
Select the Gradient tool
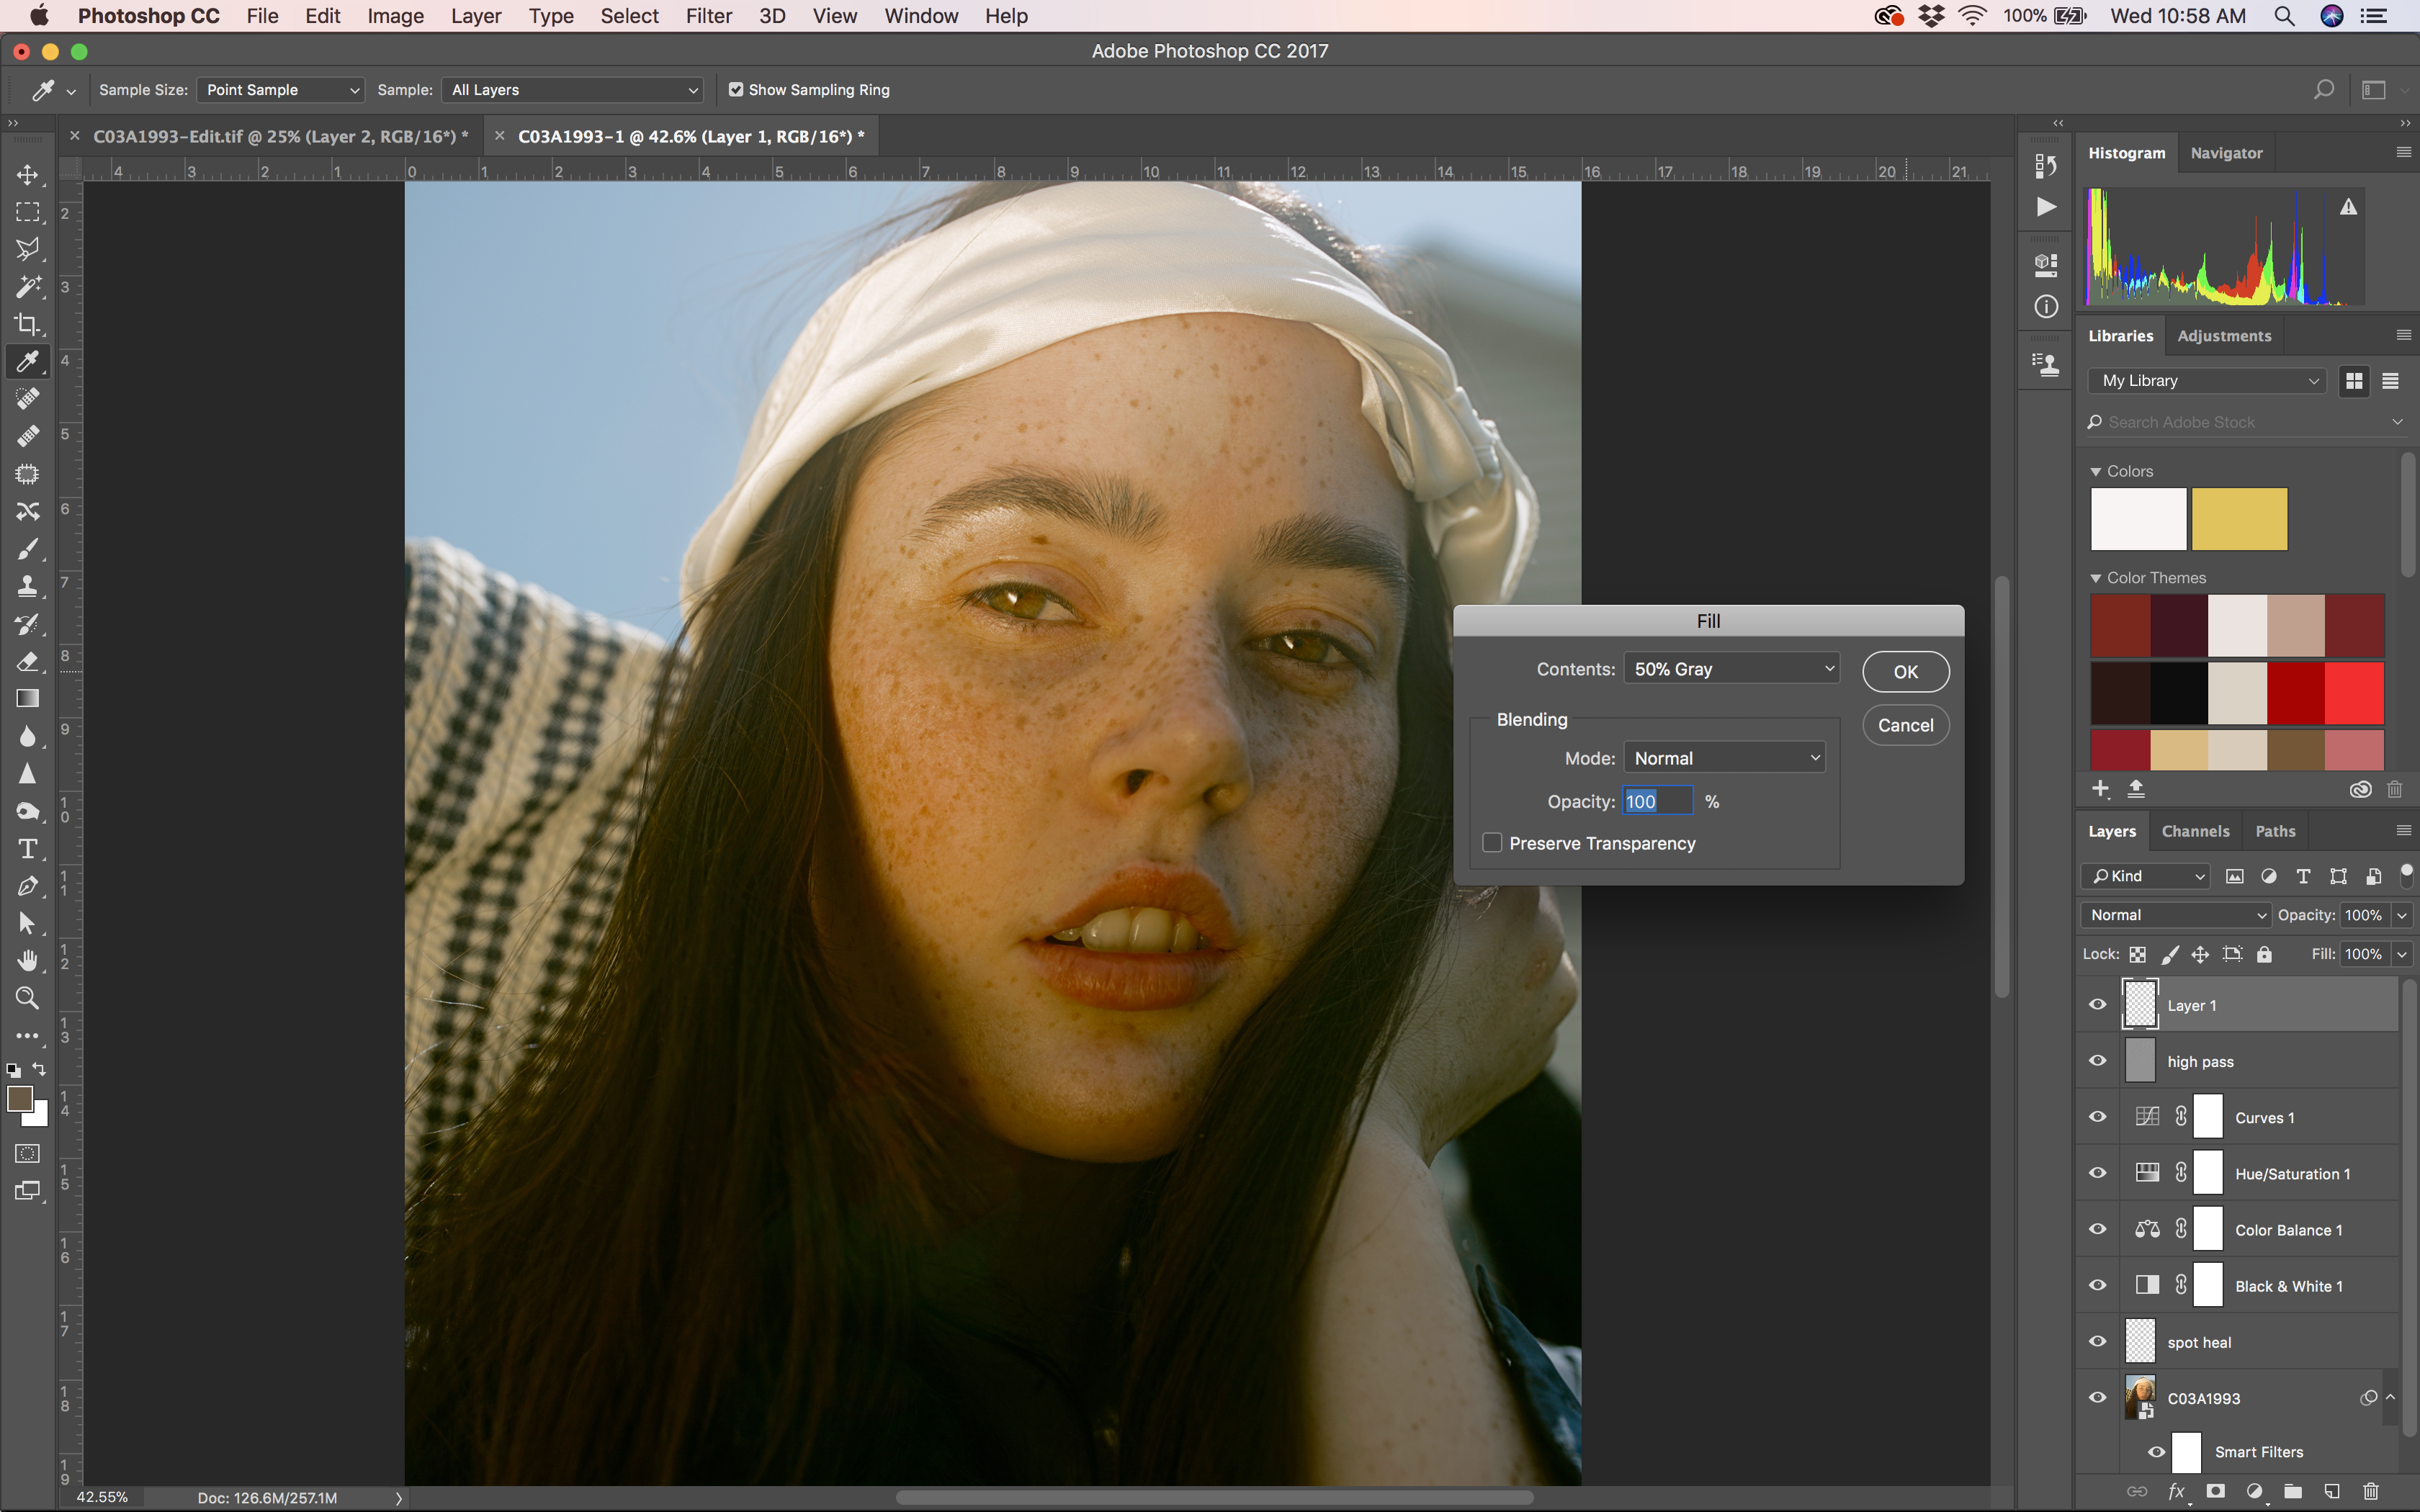coord(28,698)
